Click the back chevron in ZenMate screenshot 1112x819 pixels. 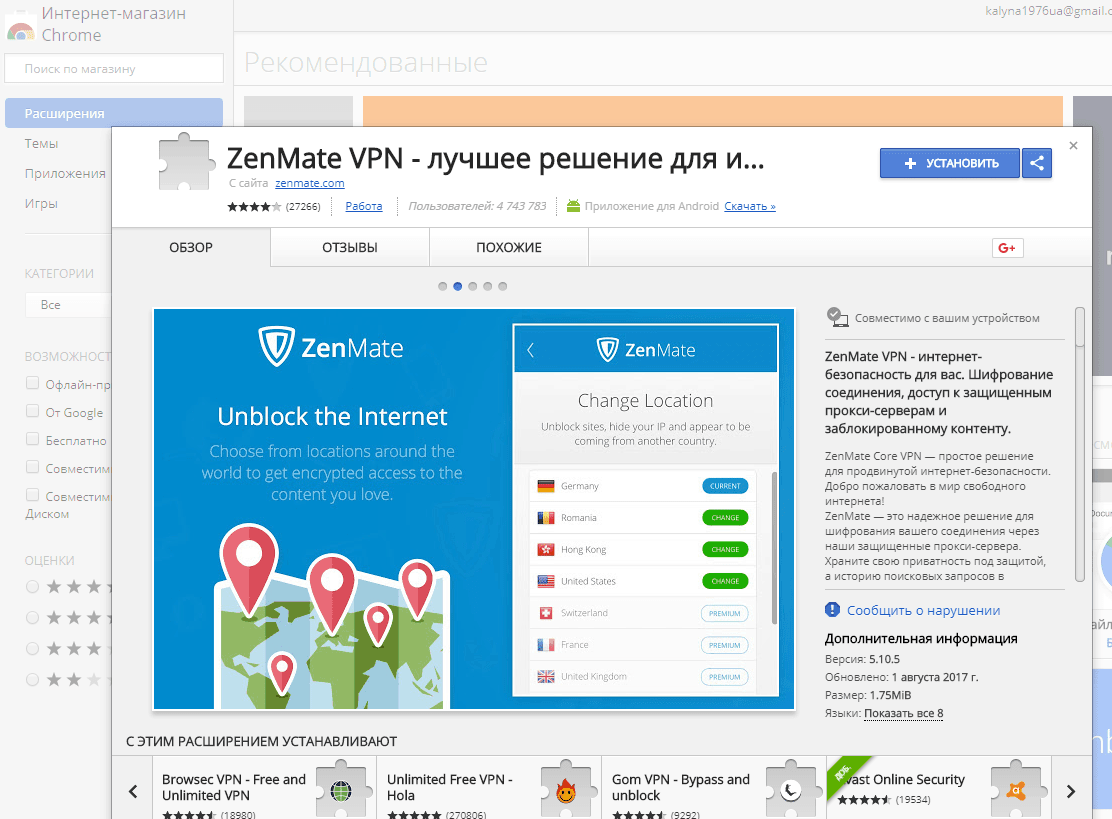coord(530,350)
